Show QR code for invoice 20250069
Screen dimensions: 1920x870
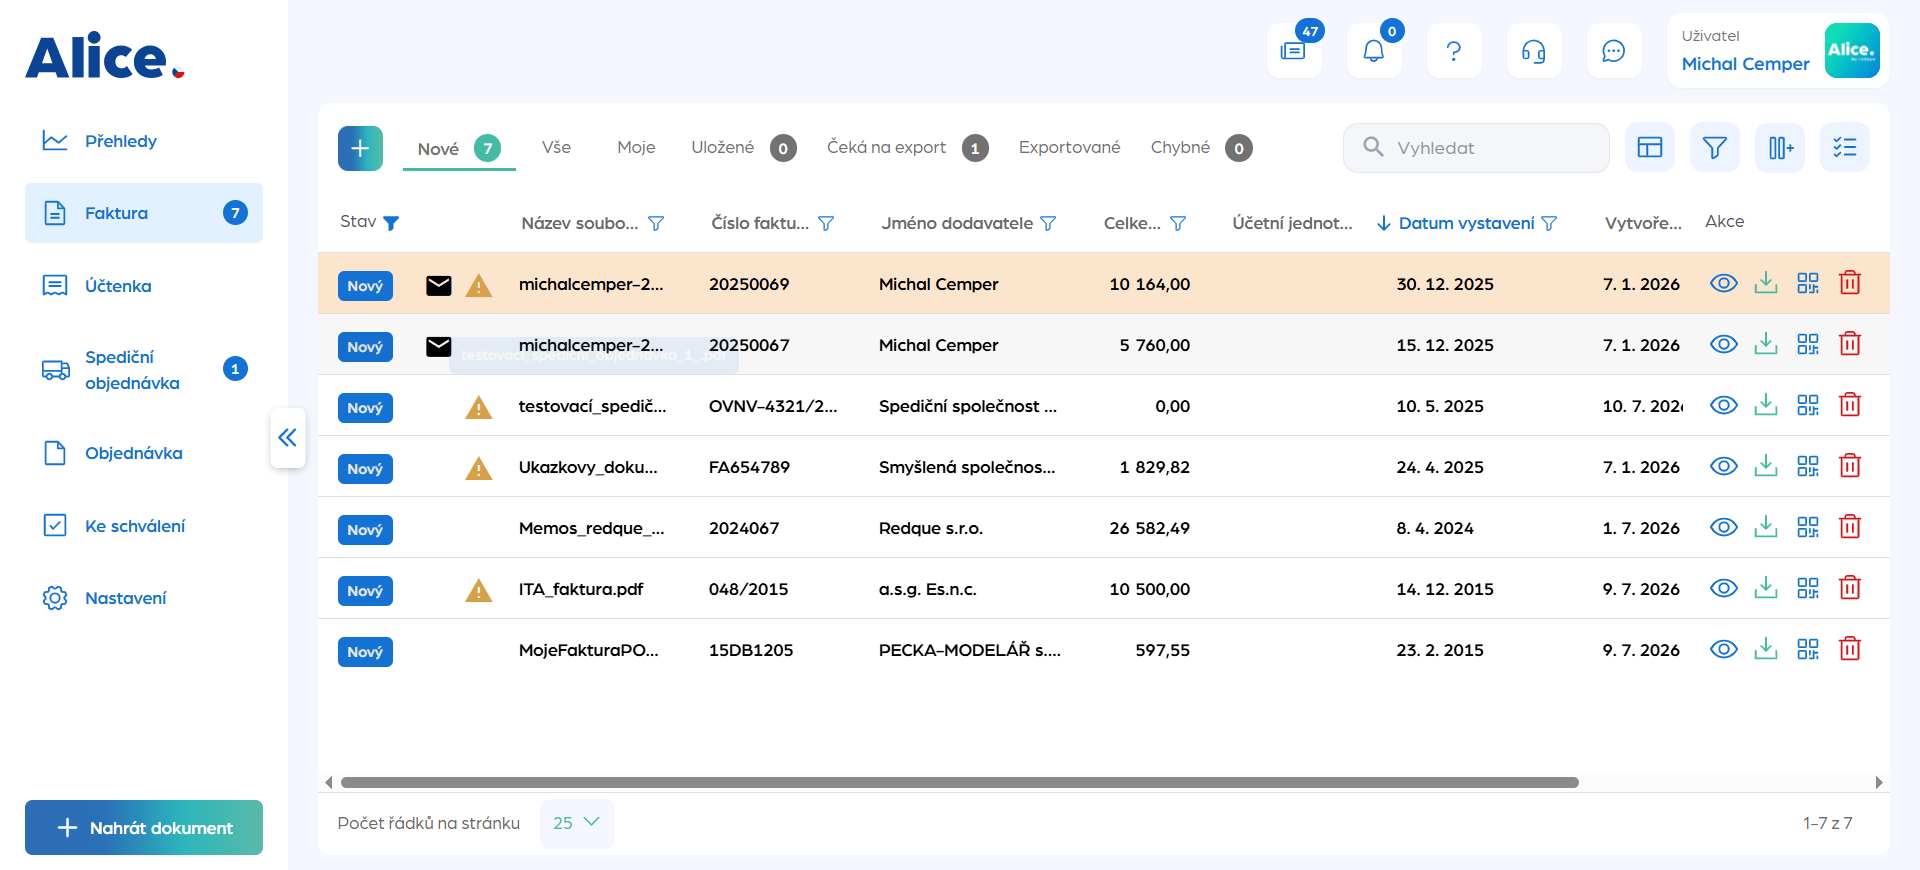[x=1808, y=283]
